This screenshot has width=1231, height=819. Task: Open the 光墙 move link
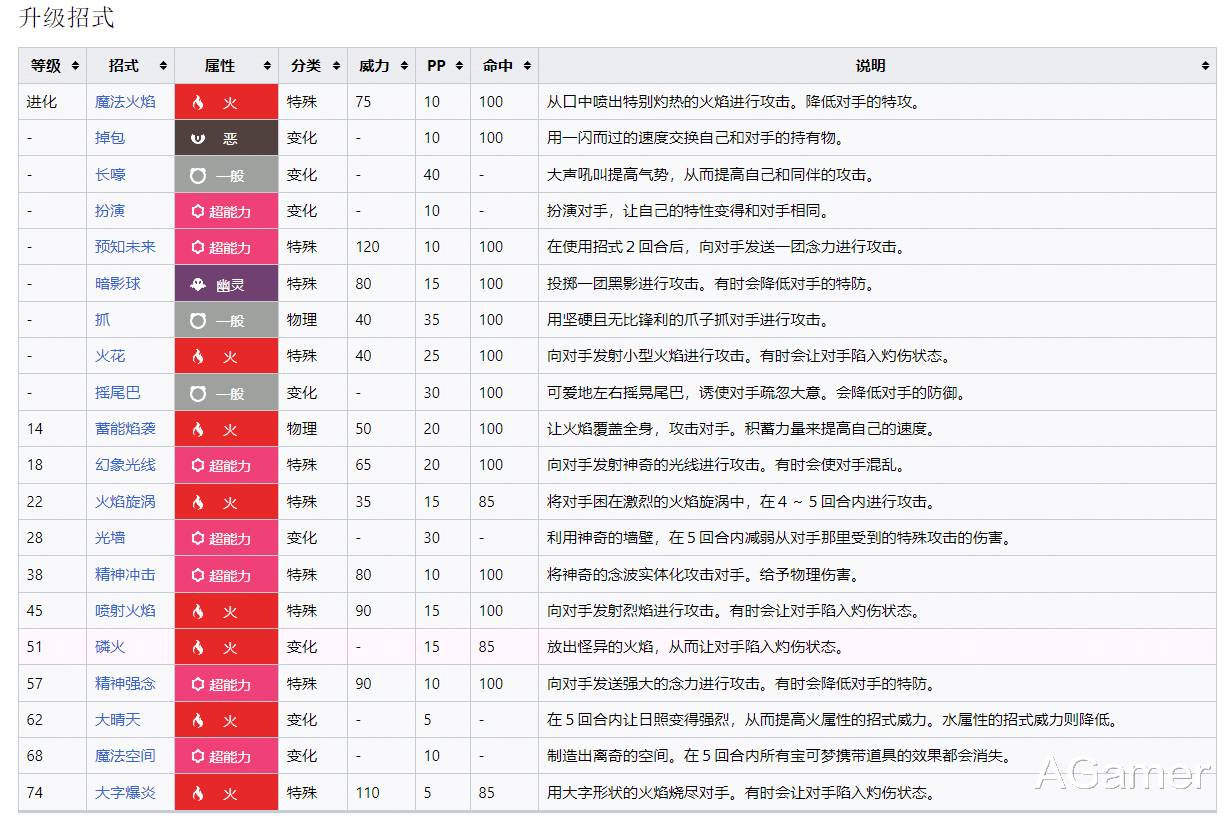110,538
